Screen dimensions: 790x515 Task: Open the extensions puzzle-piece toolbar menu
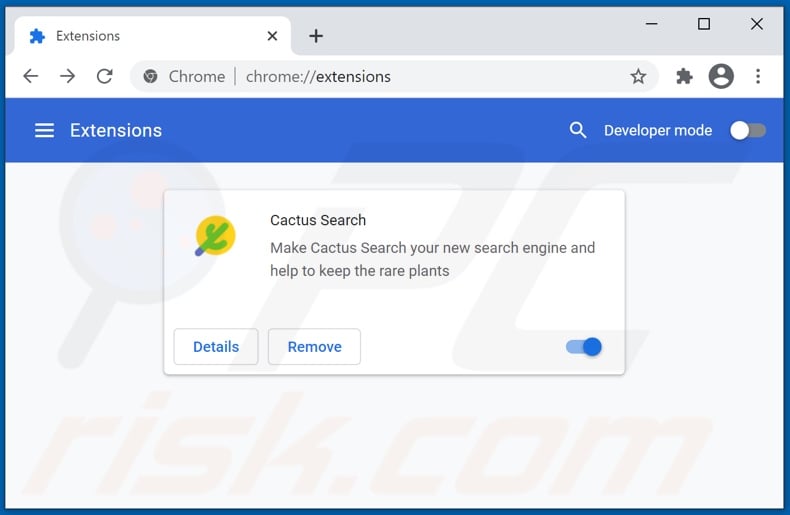[684, 77]
